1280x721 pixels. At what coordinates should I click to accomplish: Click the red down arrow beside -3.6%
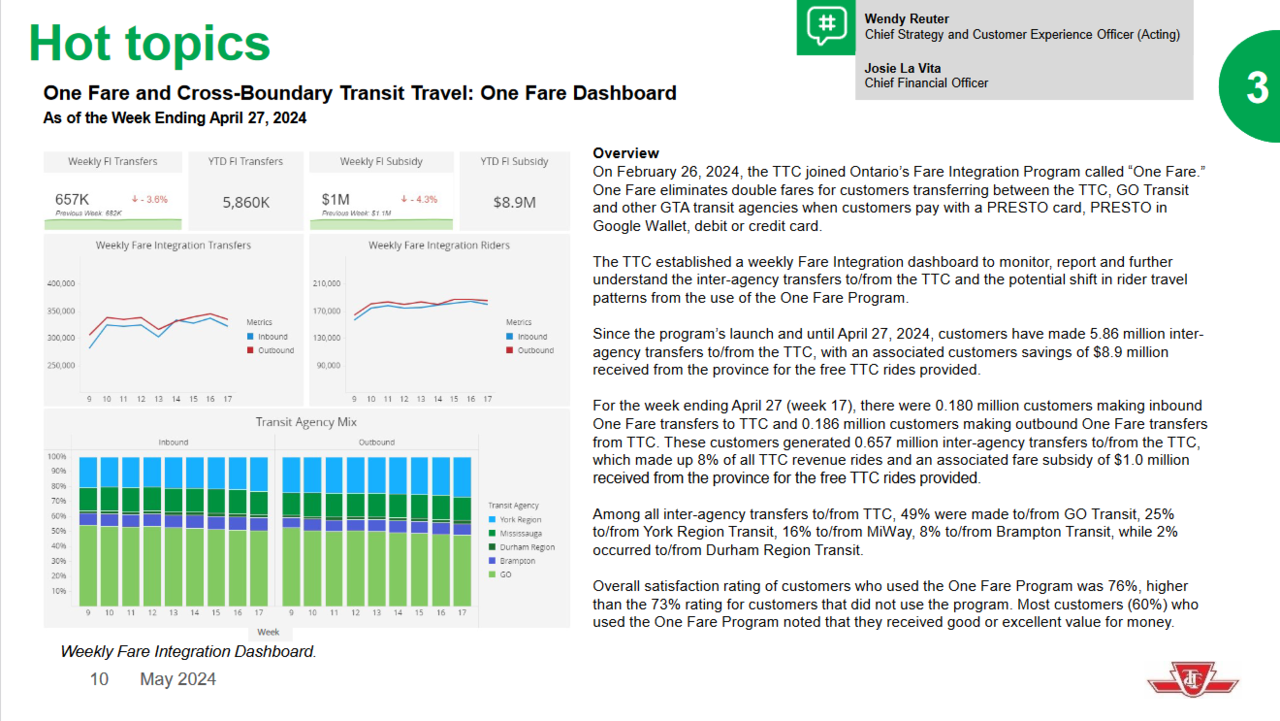[135, 199]
